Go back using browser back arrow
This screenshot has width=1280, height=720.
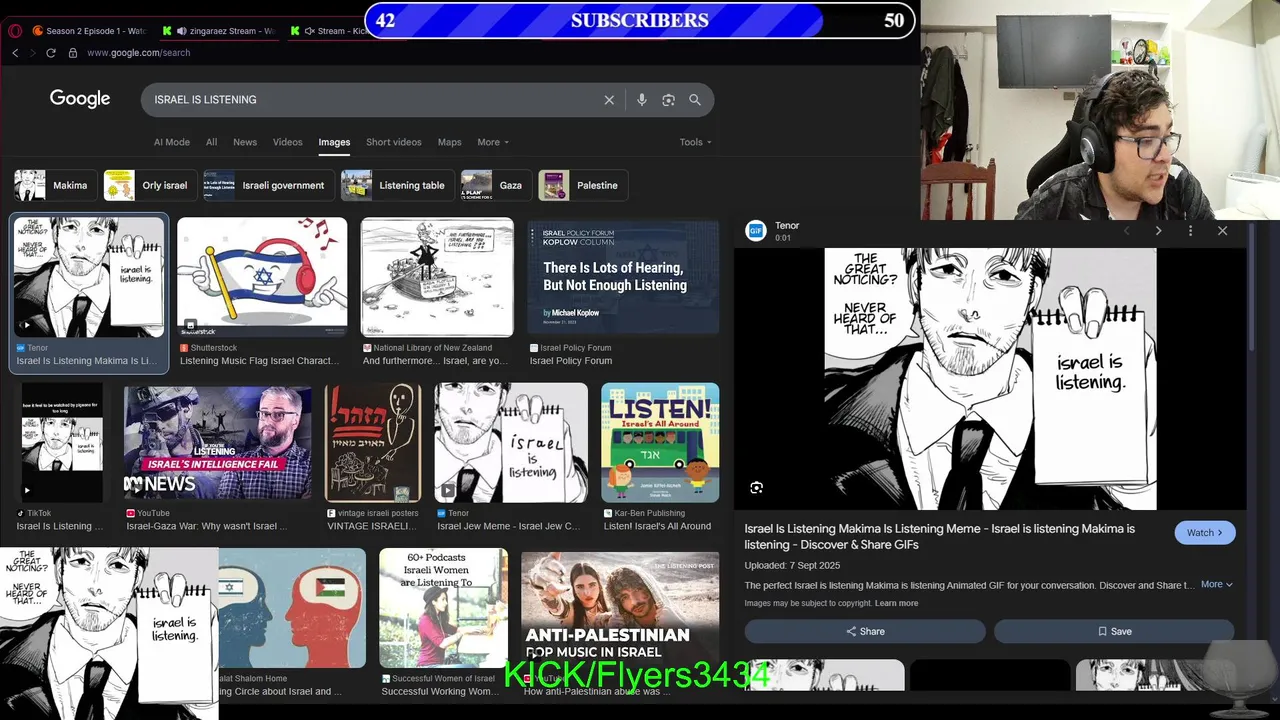point(15,53)
